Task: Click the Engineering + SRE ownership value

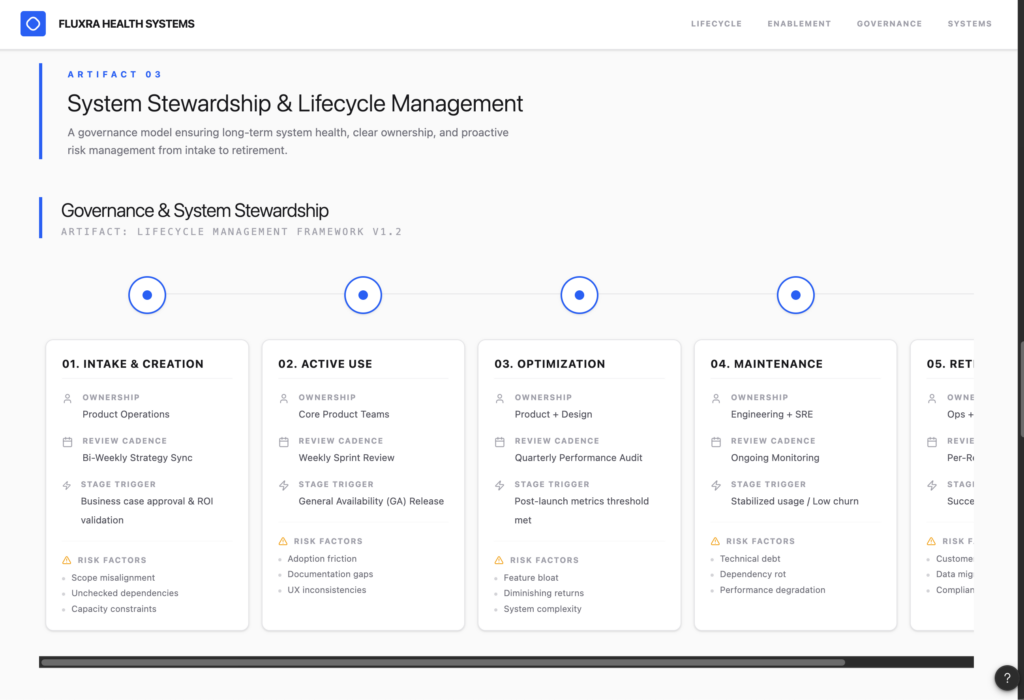Action: [772, 414]
